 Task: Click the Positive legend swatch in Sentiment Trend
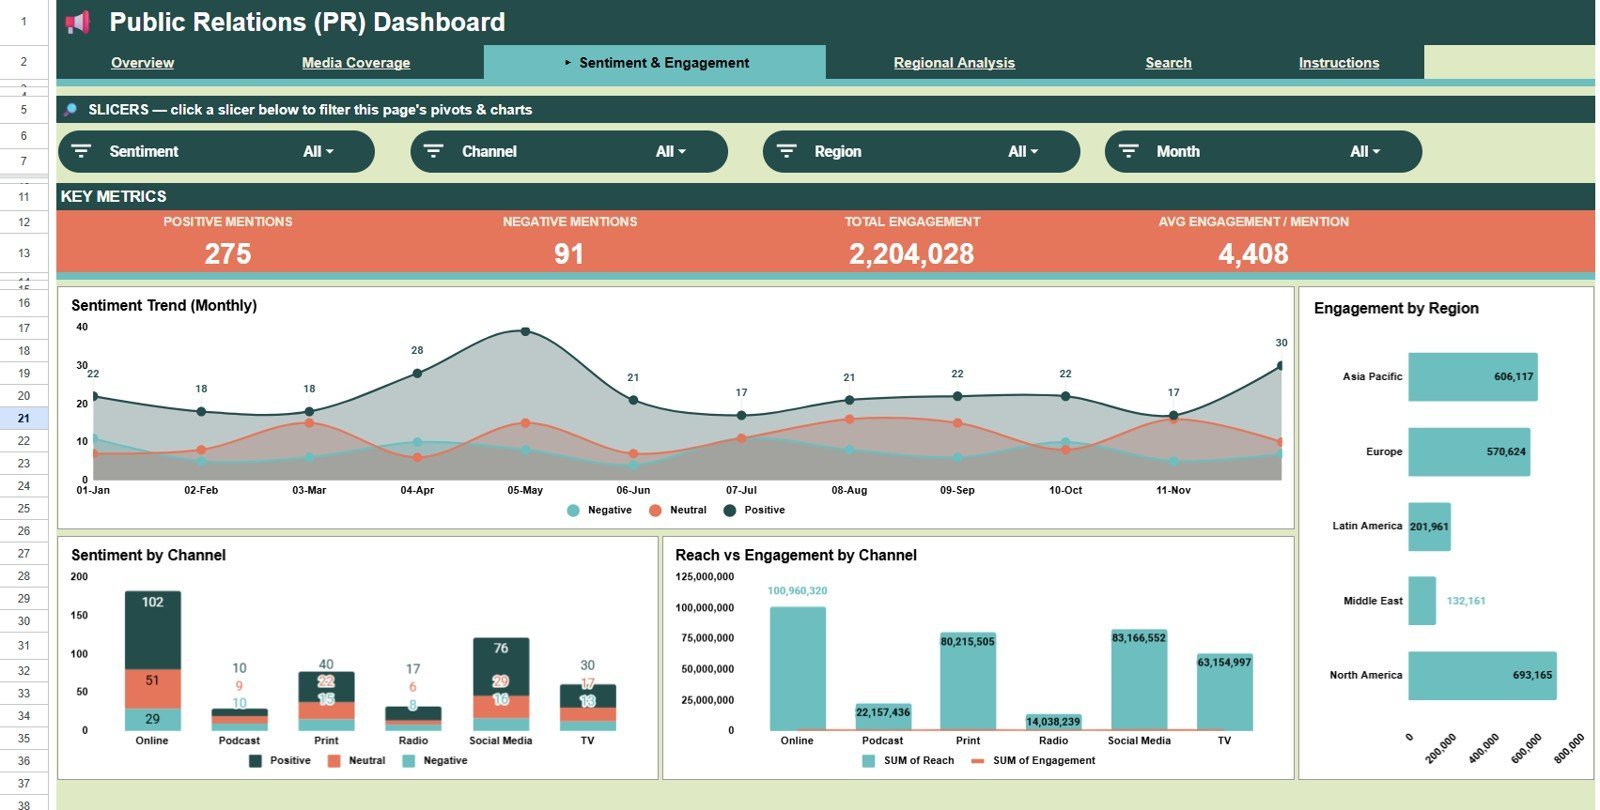click(730, 510)
